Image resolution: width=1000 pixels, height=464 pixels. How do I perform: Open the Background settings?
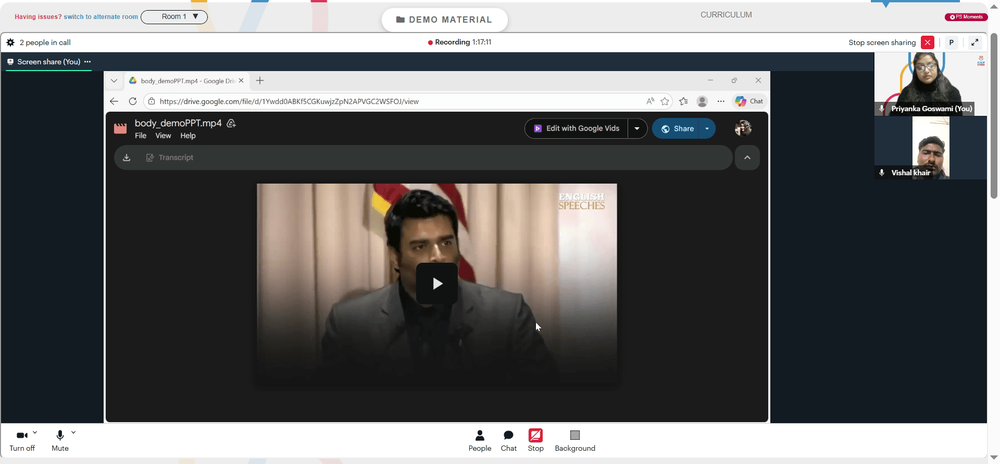[575, 440]
